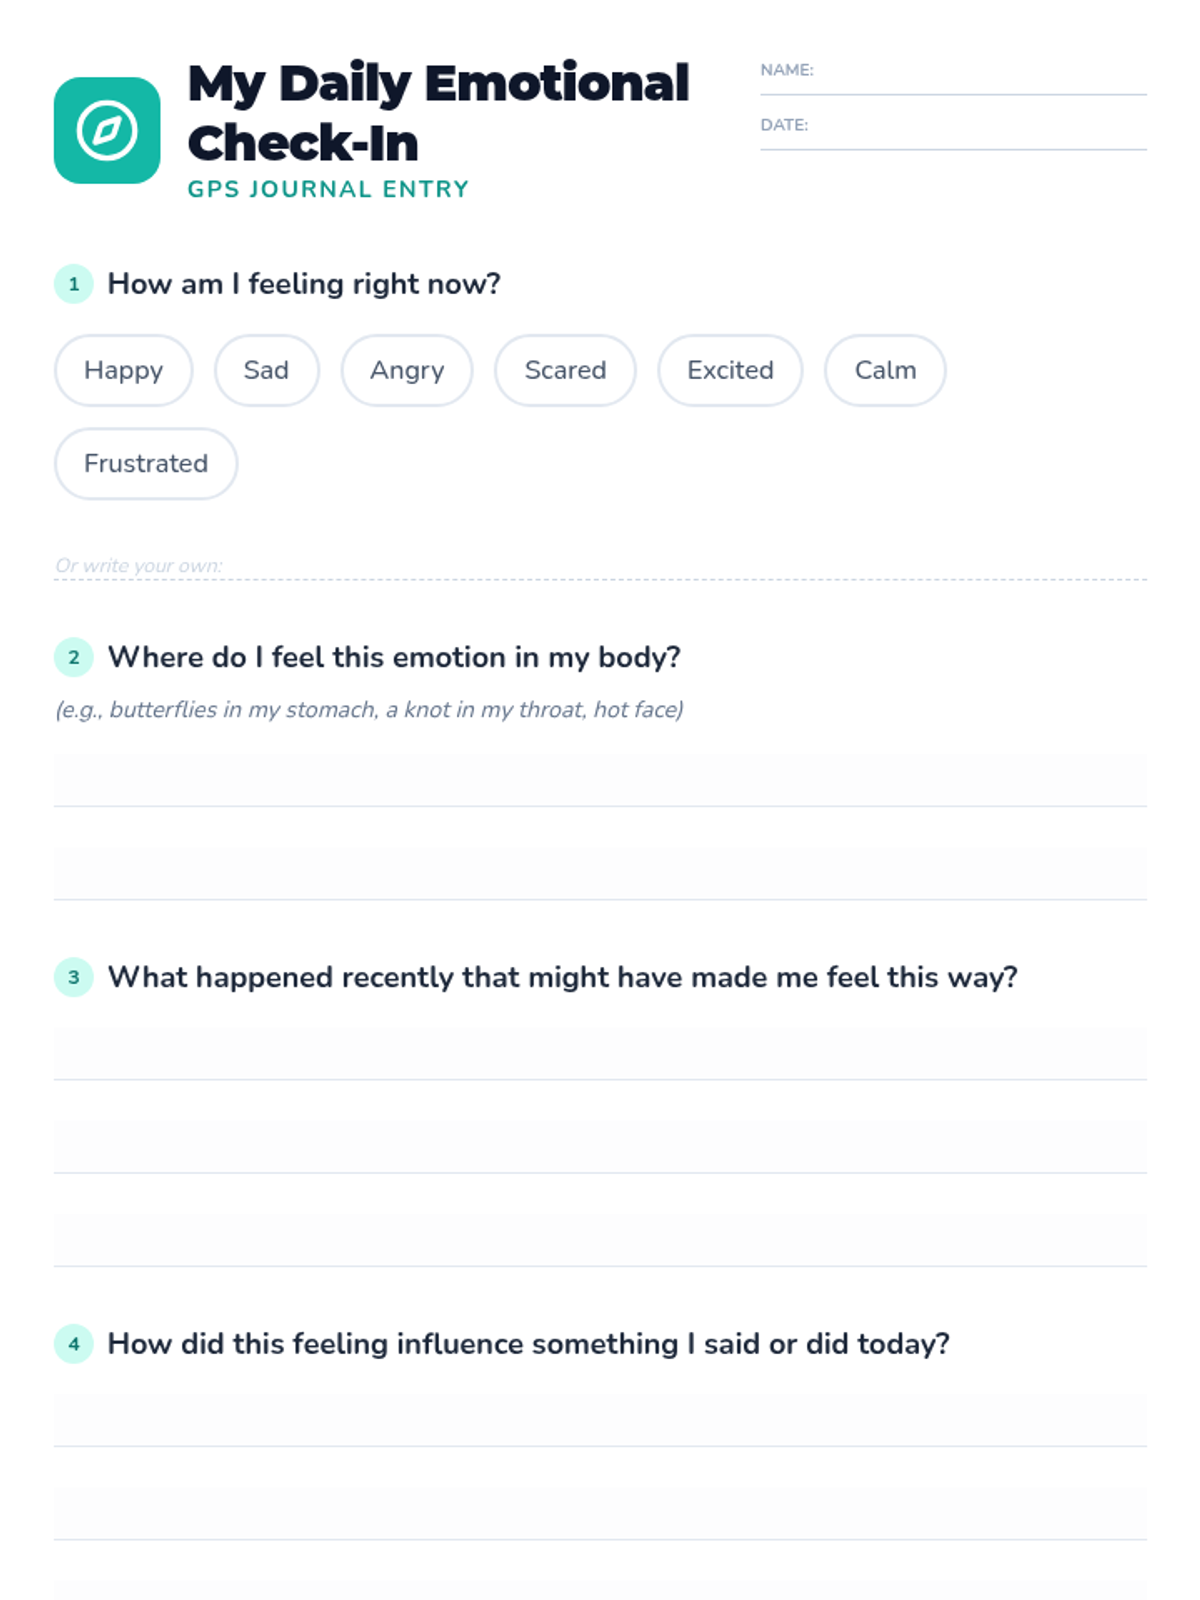Click second line under 'What happened recently'
1200x1600 pixels.
click(600, 1147)
